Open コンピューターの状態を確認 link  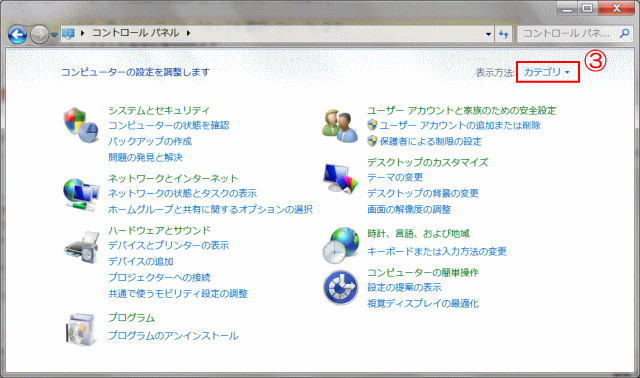click(169, 125)
